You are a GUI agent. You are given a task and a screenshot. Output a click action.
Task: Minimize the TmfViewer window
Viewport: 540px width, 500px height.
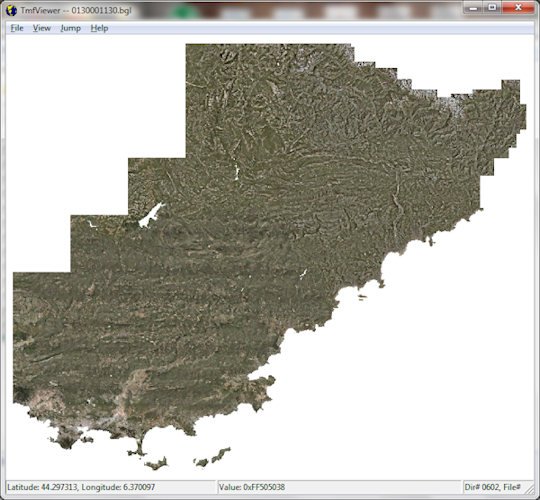point(474,8)
